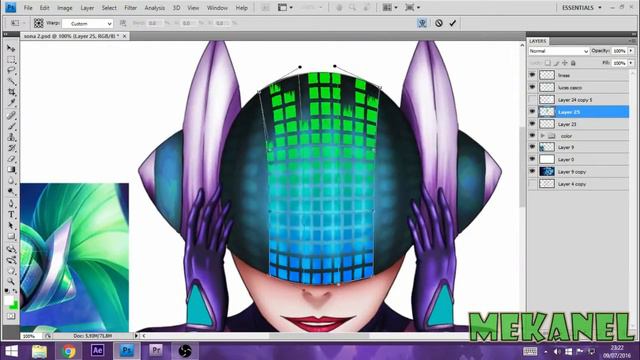Hide the lineas layer
The width and height of the screenshot is (640, 360).
point(532,75)
